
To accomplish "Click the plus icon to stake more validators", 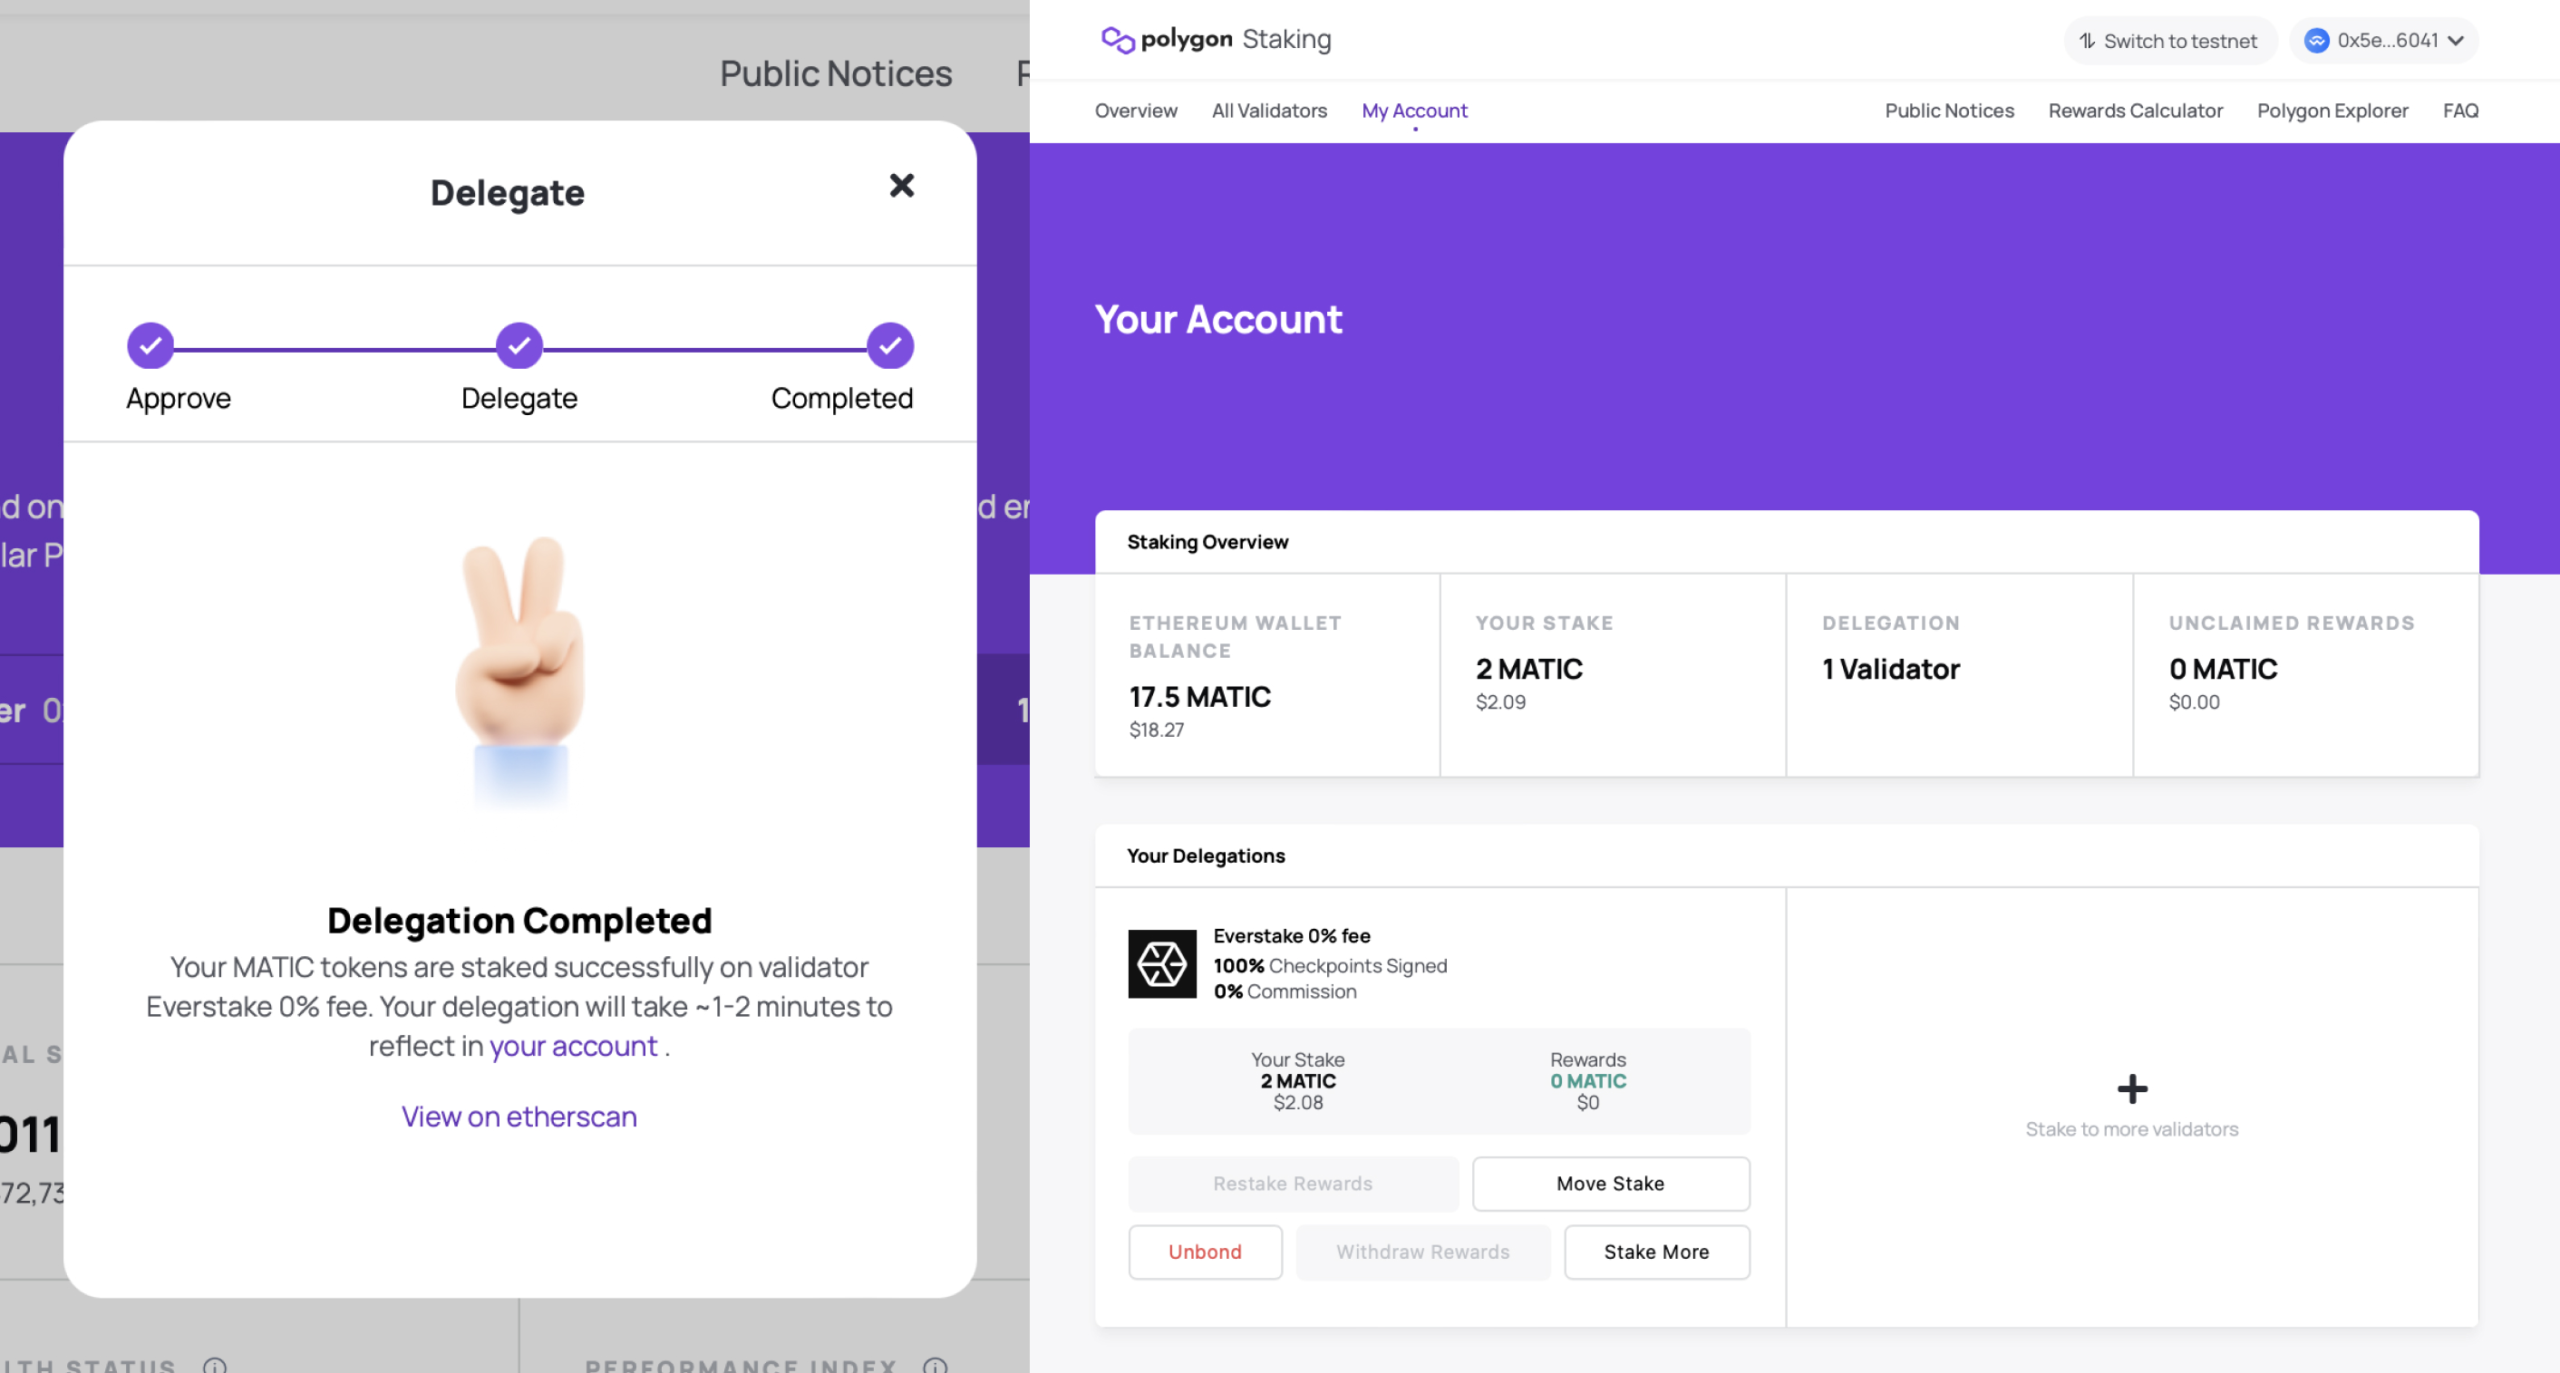I will click(2132, 1088).
